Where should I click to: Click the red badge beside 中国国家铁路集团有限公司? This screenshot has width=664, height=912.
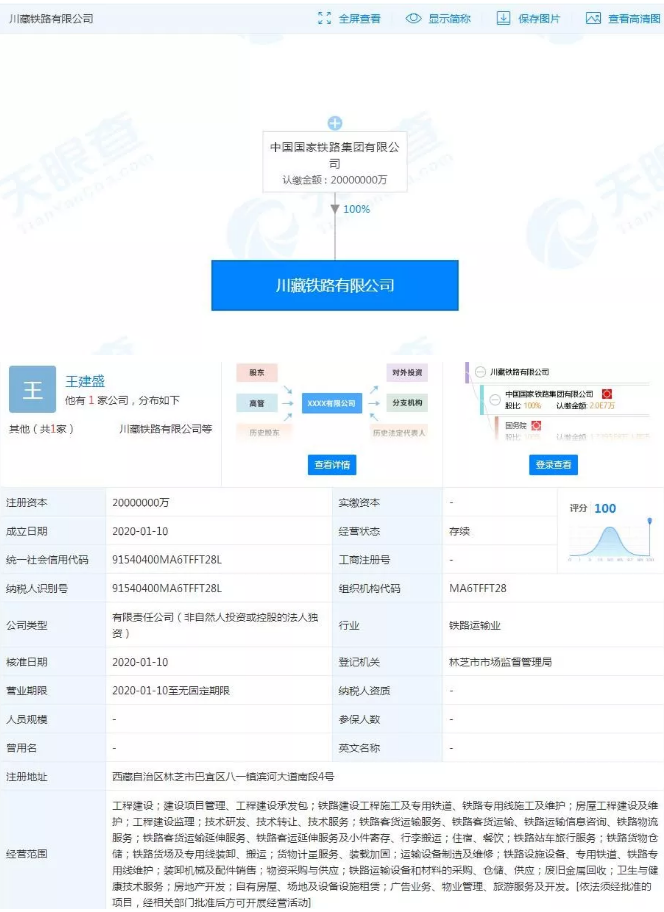click(x=605, y=395)
